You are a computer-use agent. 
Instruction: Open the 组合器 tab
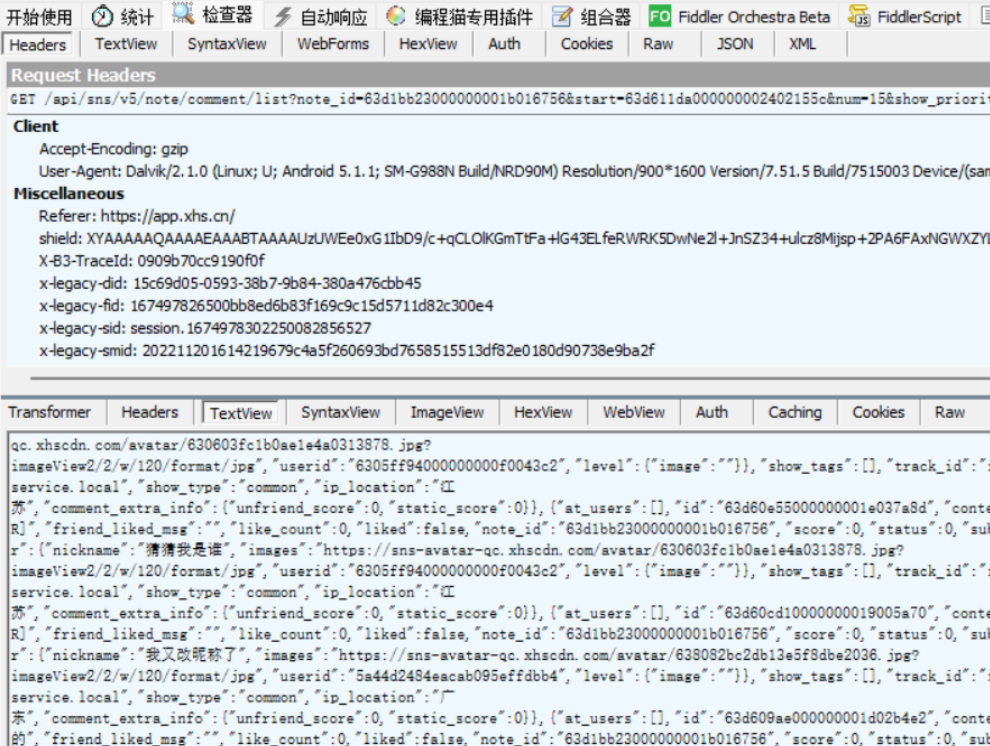tap(592, 17)
